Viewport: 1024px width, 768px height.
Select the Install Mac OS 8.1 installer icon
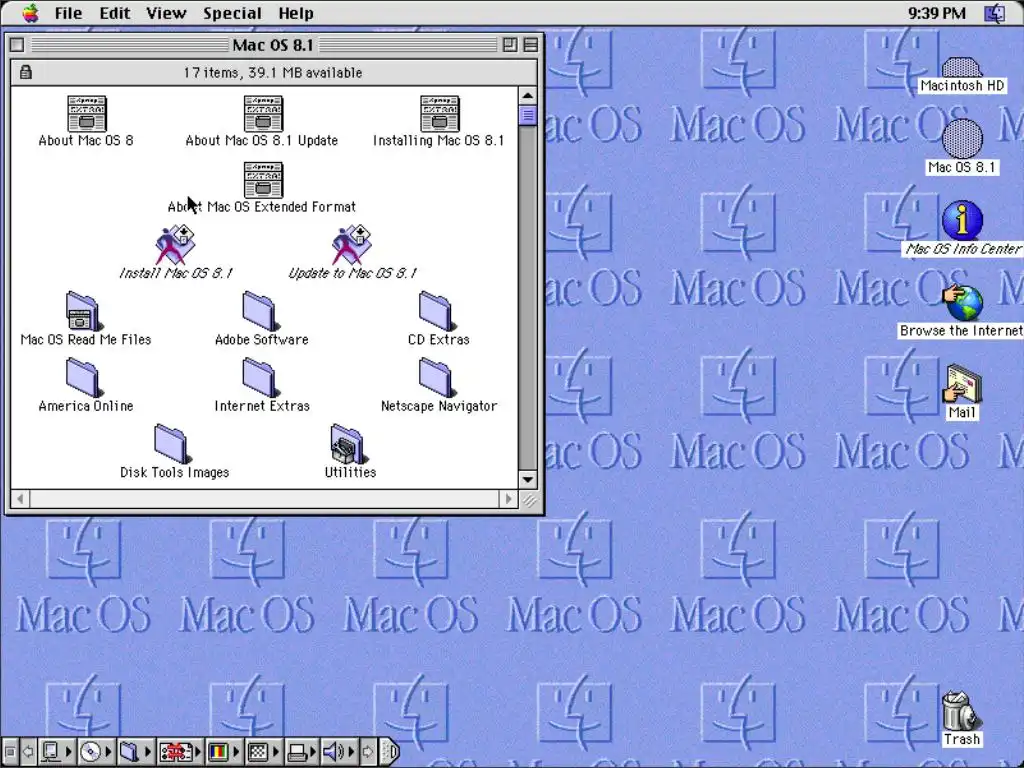coord(175,245)
